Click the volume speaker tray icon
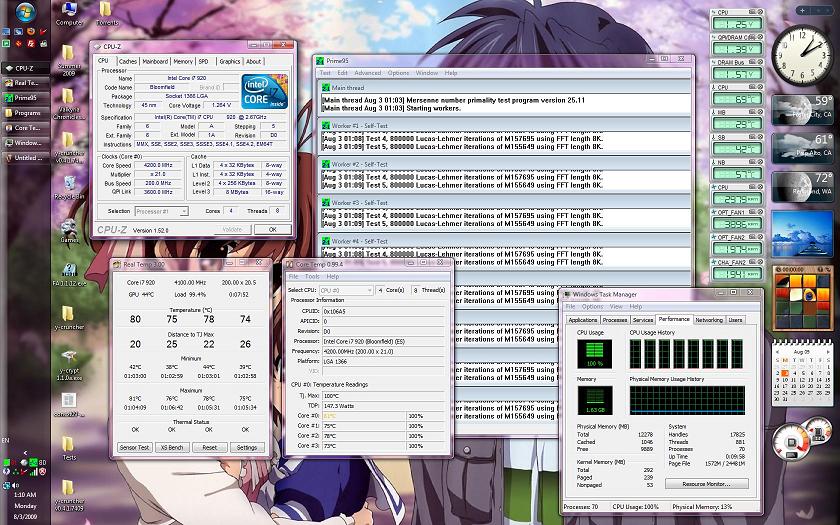The width and height of the screenshot is (840, 525). [x=14, y=486]
